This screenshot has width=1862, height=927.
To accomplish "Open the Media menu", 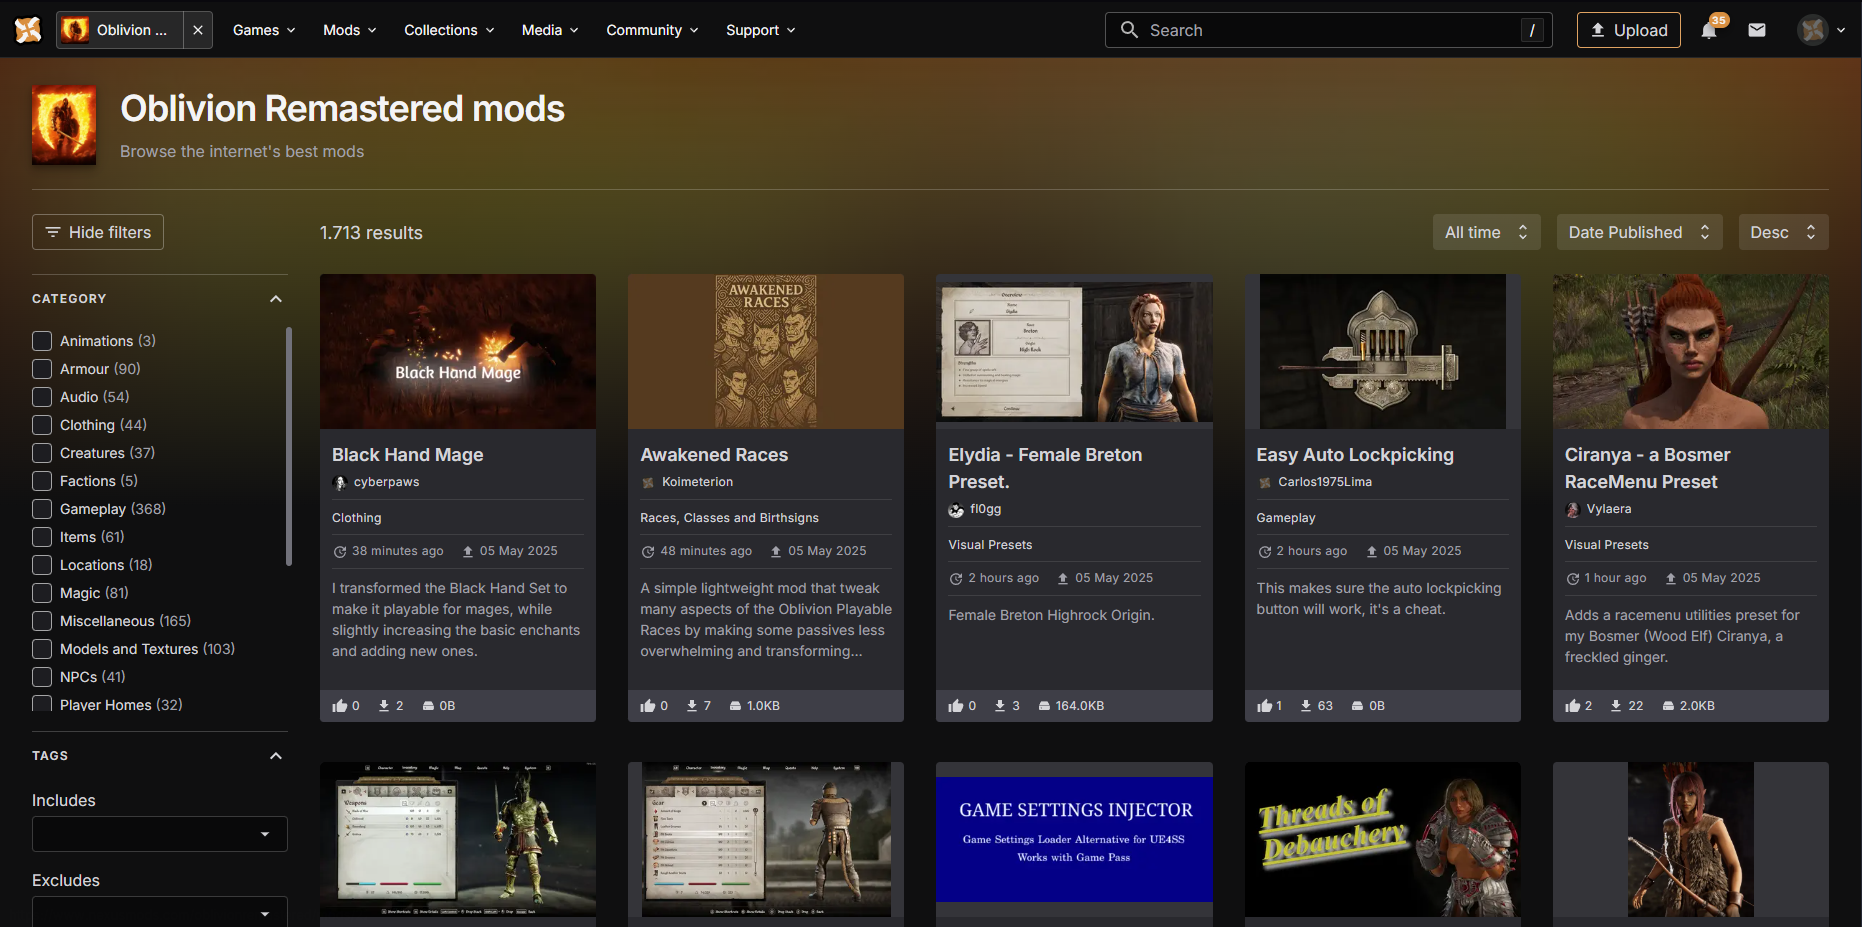I will click(x=550, y=30).
